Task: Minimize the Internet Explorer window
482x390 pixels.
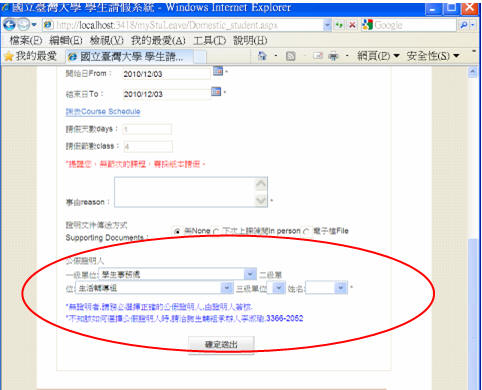Action: click(x=433, y=9)
